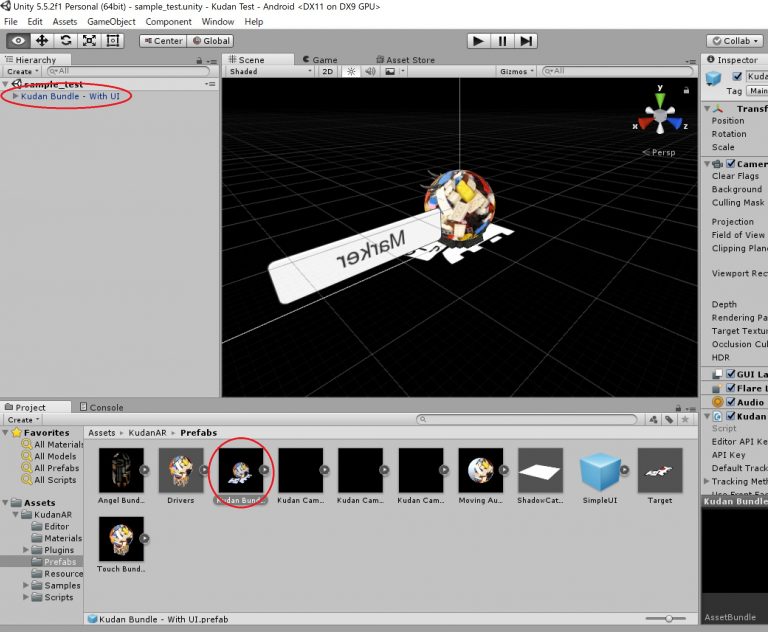Collapse the sample_test scene
The height and width of the screenshot is (632, 768).
tap(5, 84)
